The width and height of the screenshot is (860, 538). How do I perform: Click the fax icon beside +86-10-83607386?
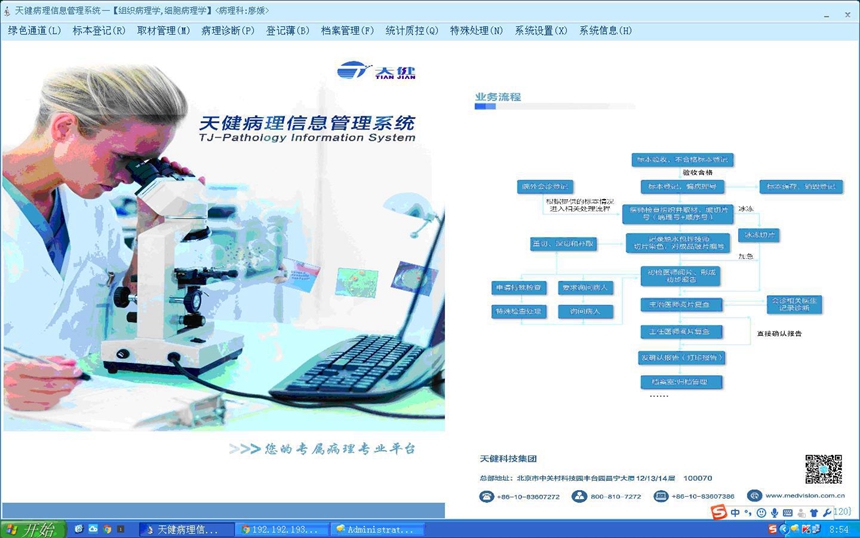click(x=661, y=496)
